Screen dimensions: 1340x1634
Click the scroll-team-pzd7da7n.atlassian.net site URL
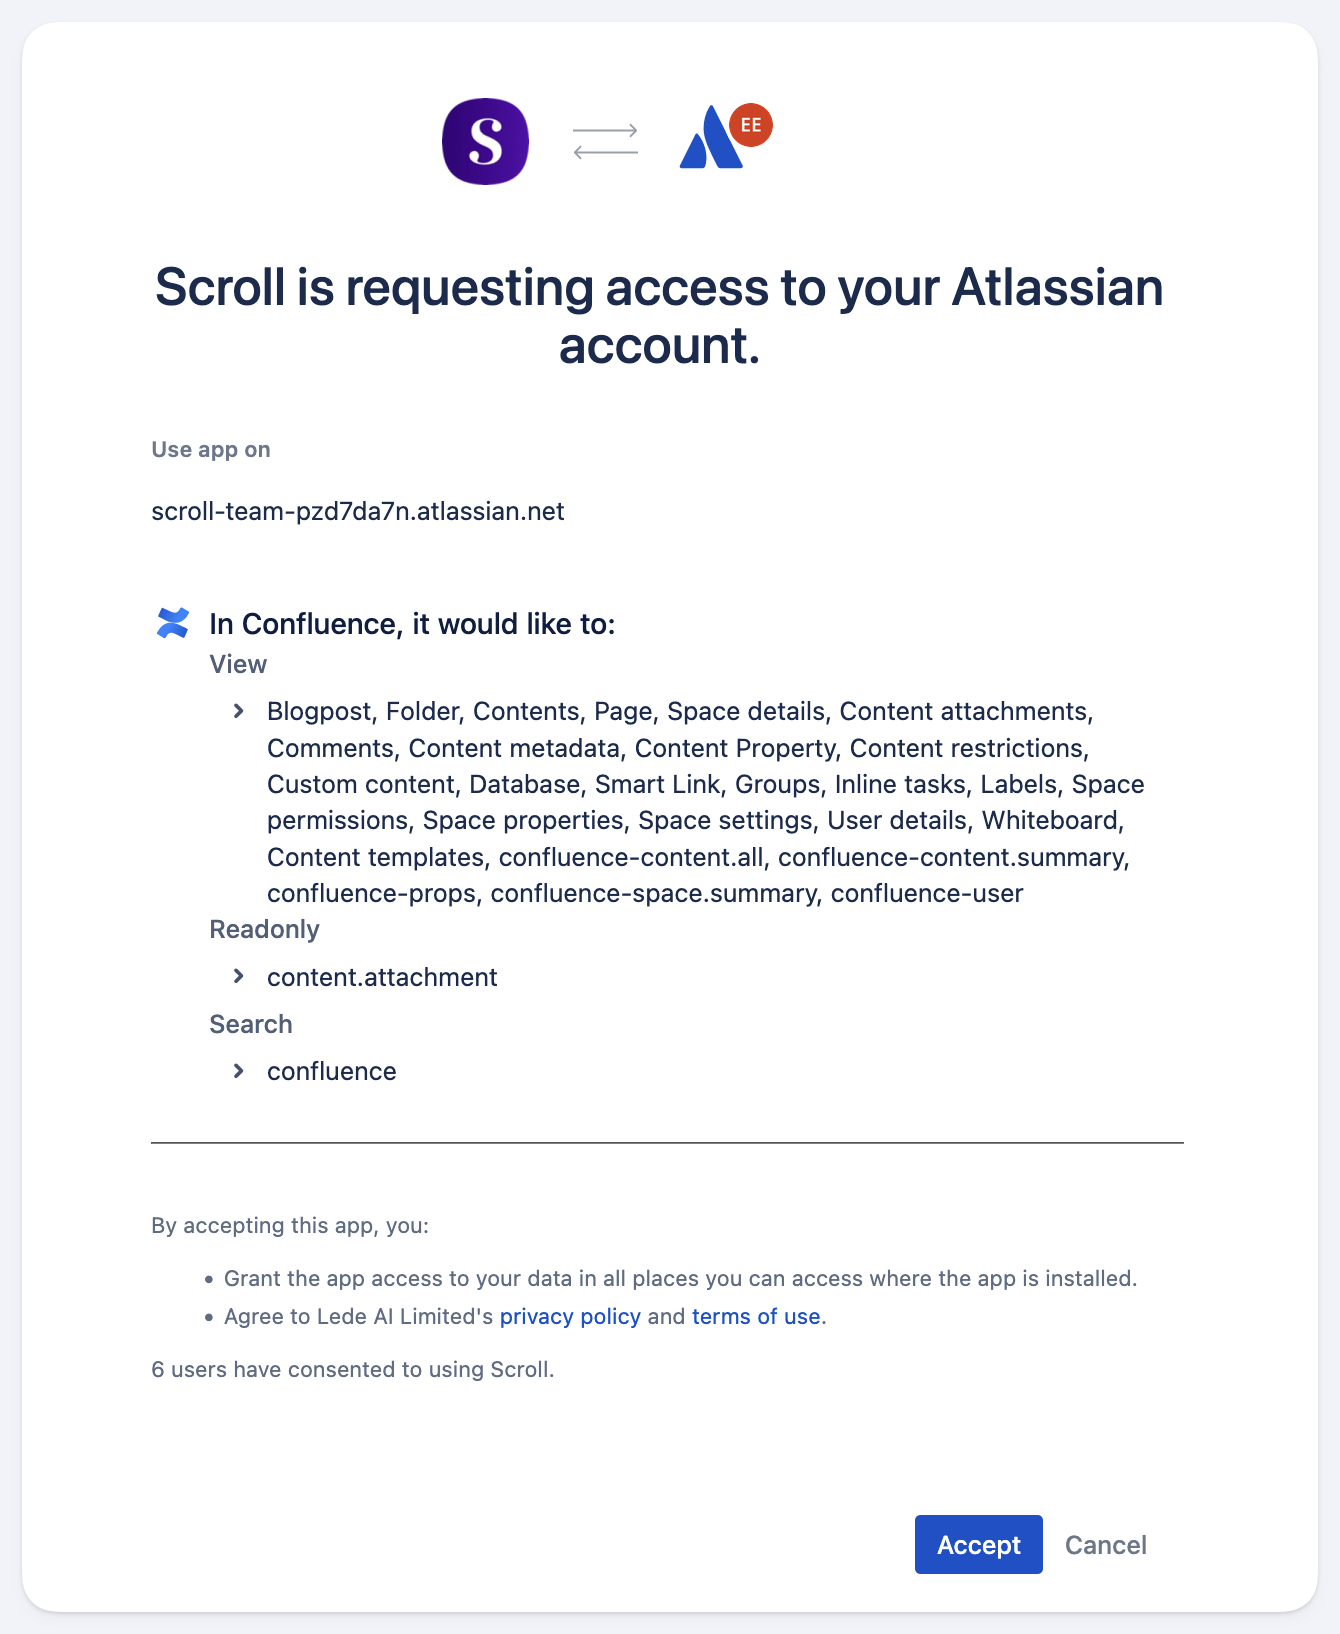coord(358,511)
